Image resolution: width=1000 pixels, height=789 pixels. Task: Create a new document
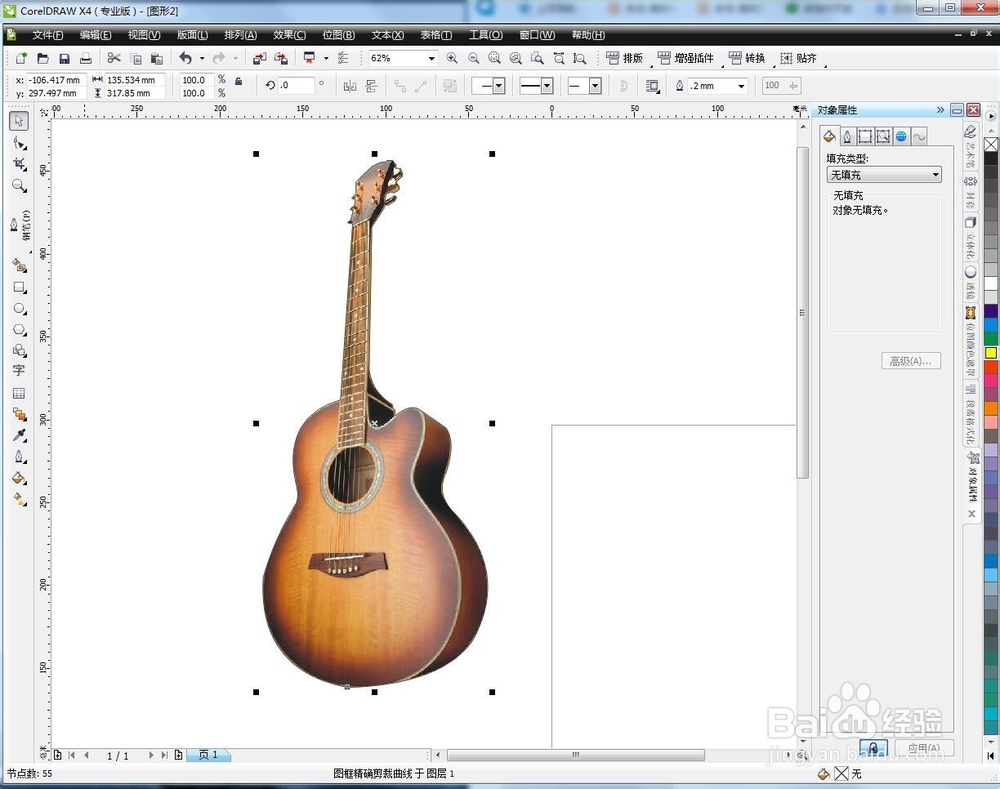tap(21, 58)
